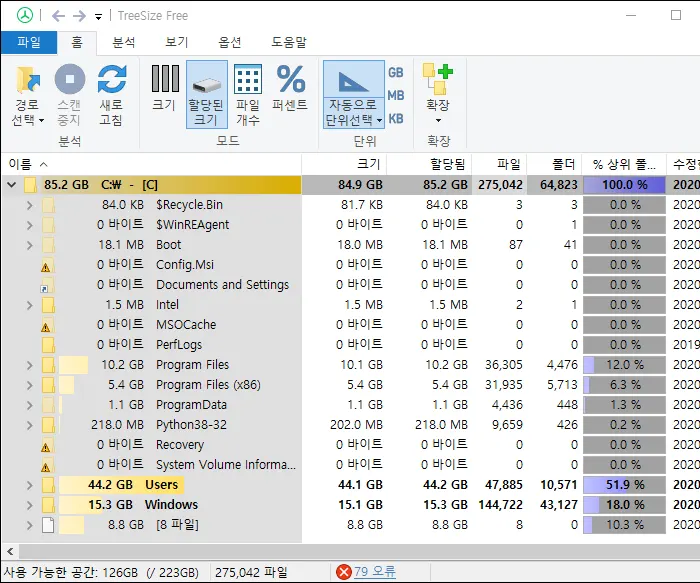Expand the Windows folder
Image resolution: width=700 pixels, height=583 pixels.
click(x=29, y=505)
